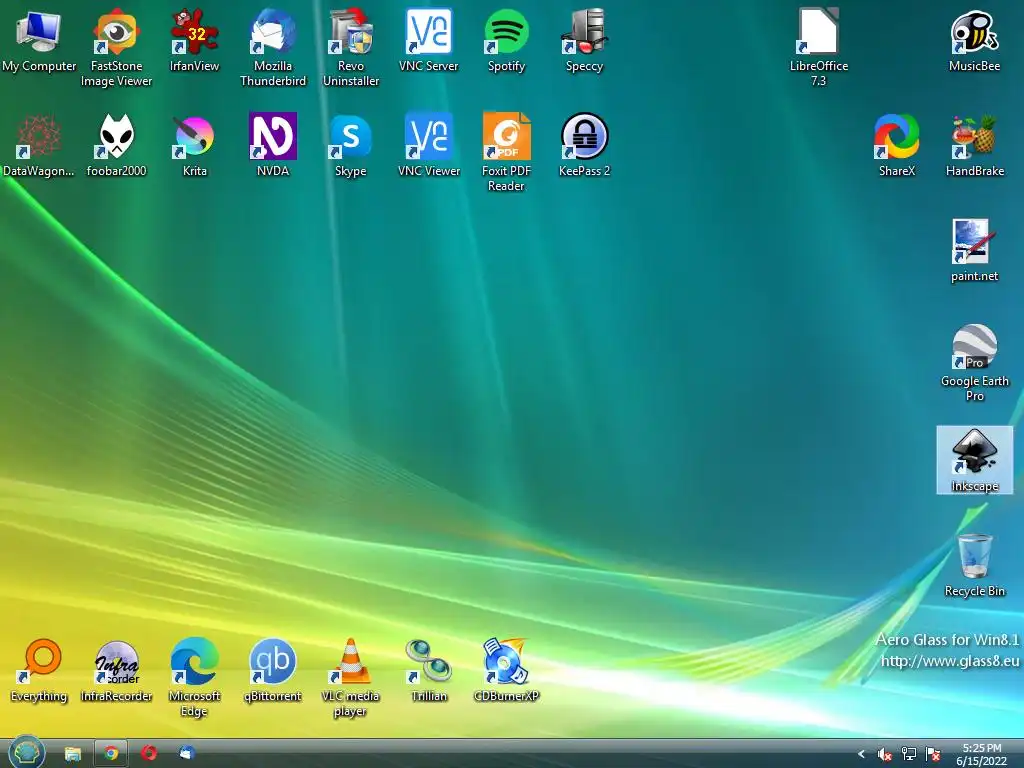
Task: Select the HandBrake shortcut
Action: coord(974,145)
